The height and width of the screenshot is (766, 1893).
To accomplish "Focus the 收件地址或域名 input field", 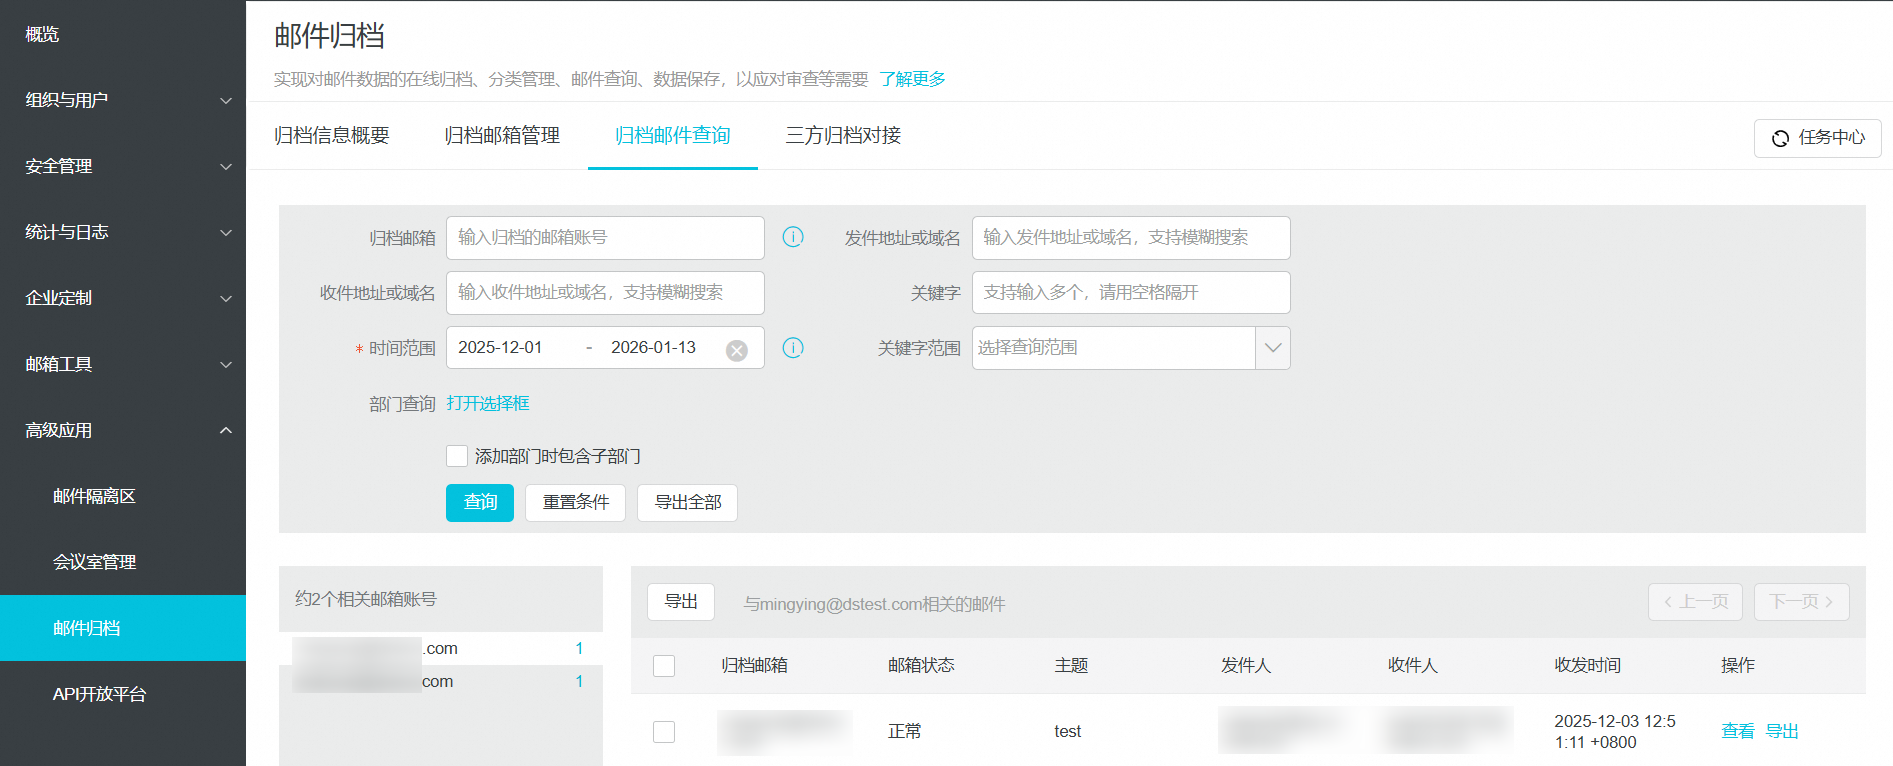I will 605,293.
